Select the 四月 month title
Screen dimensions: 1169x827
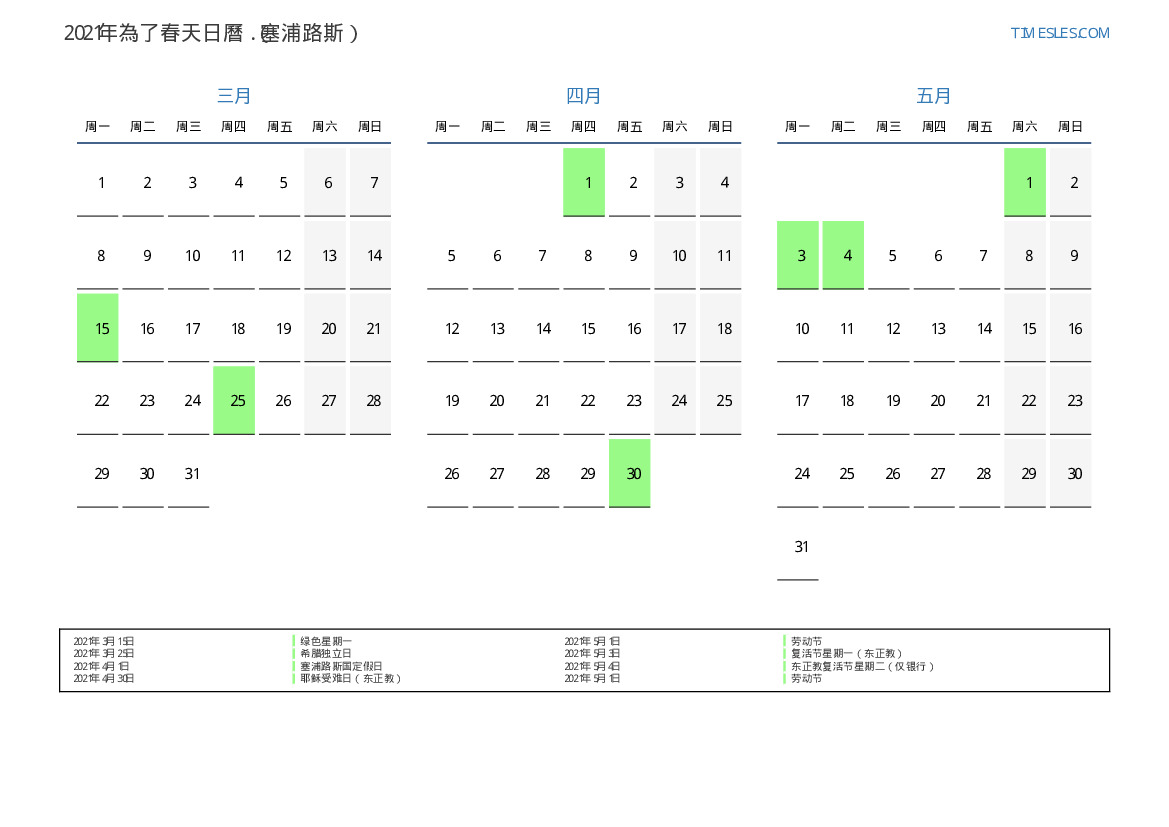pos(584,96)
